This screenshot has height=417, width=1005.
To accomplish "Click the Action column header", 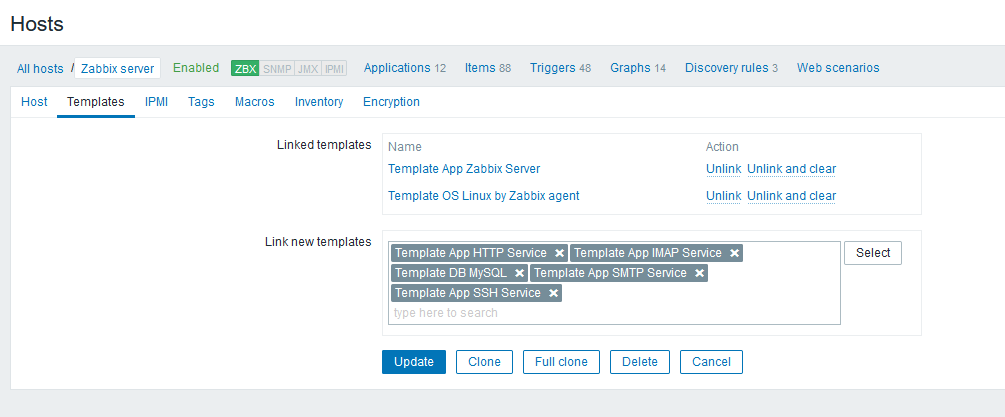I will coord(722,147).
